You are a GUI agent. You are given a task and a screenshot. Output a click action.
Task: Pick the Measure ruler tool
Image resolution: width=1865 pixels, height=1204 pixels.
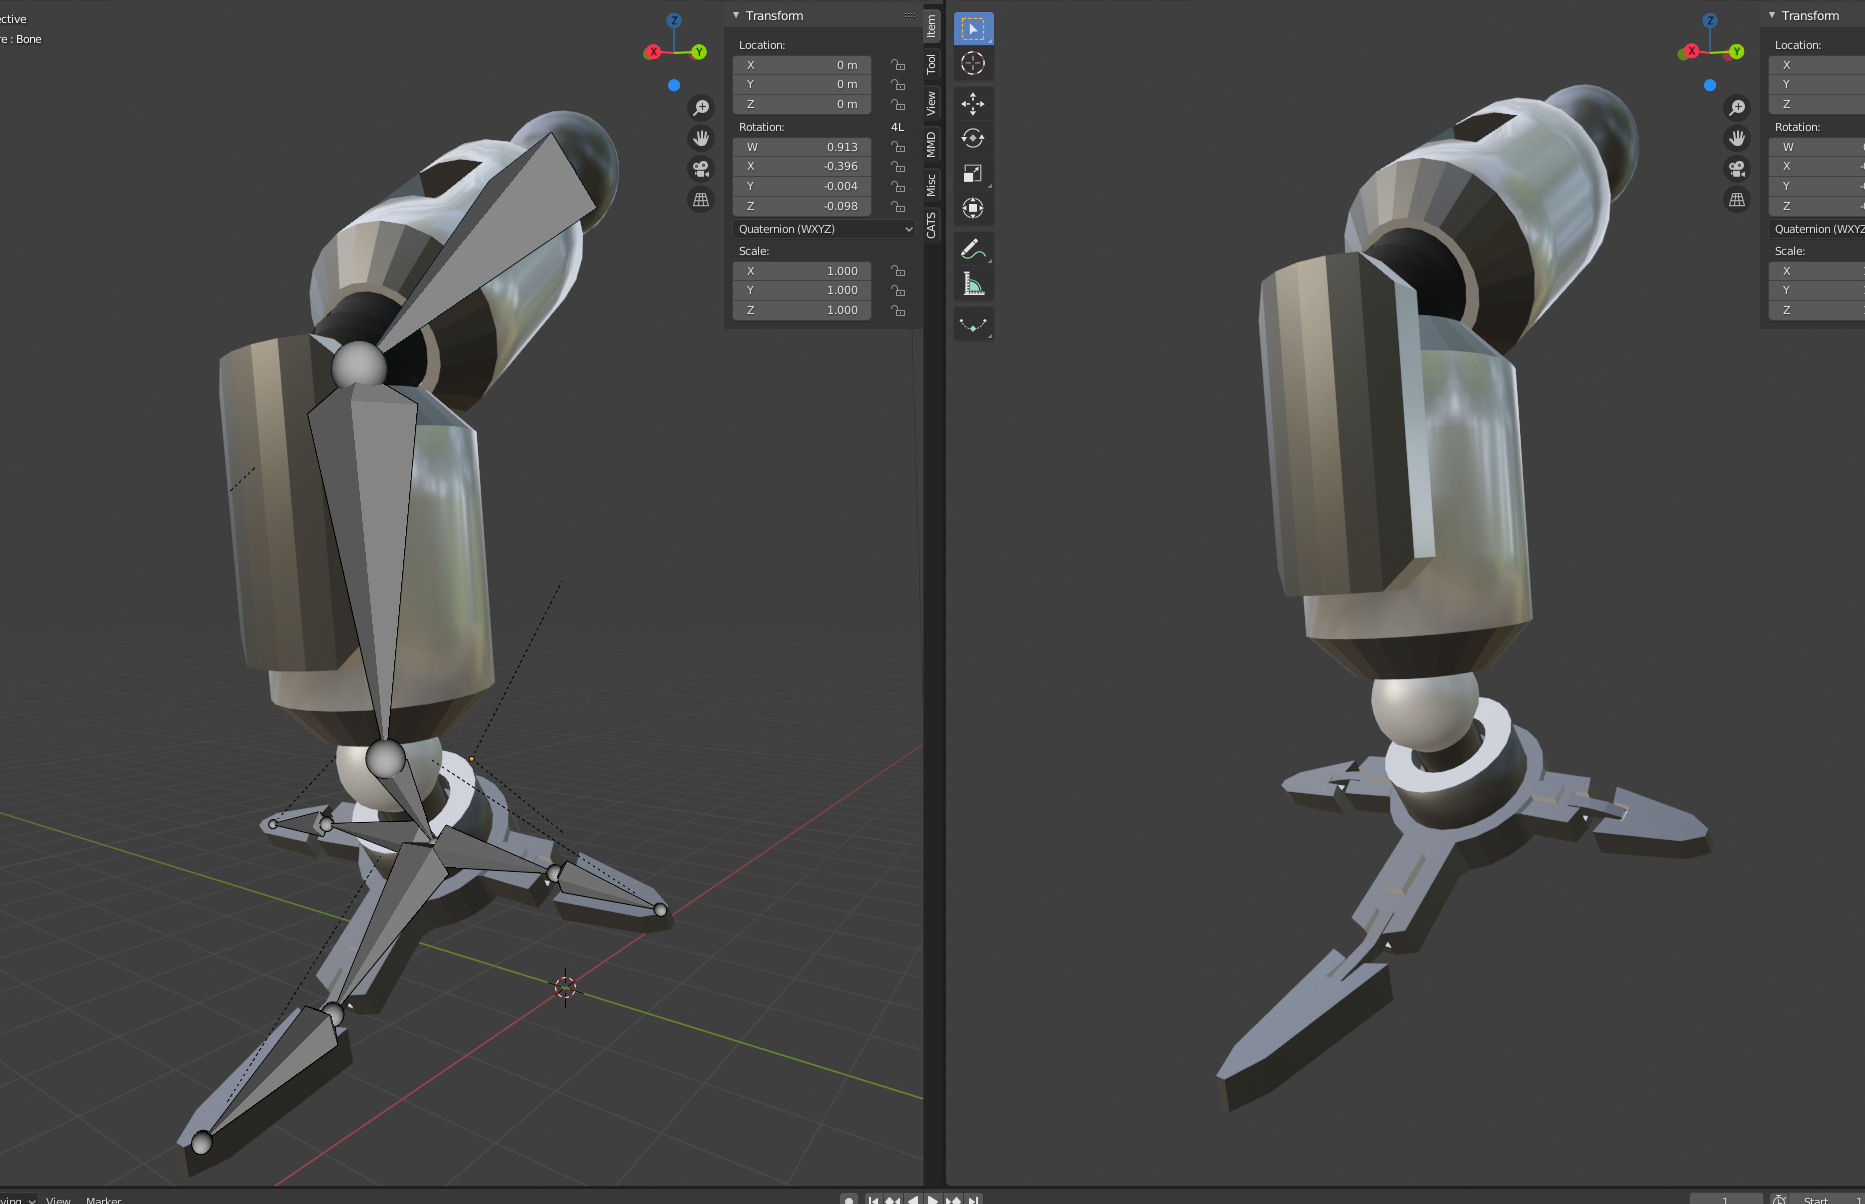[973, 284]
